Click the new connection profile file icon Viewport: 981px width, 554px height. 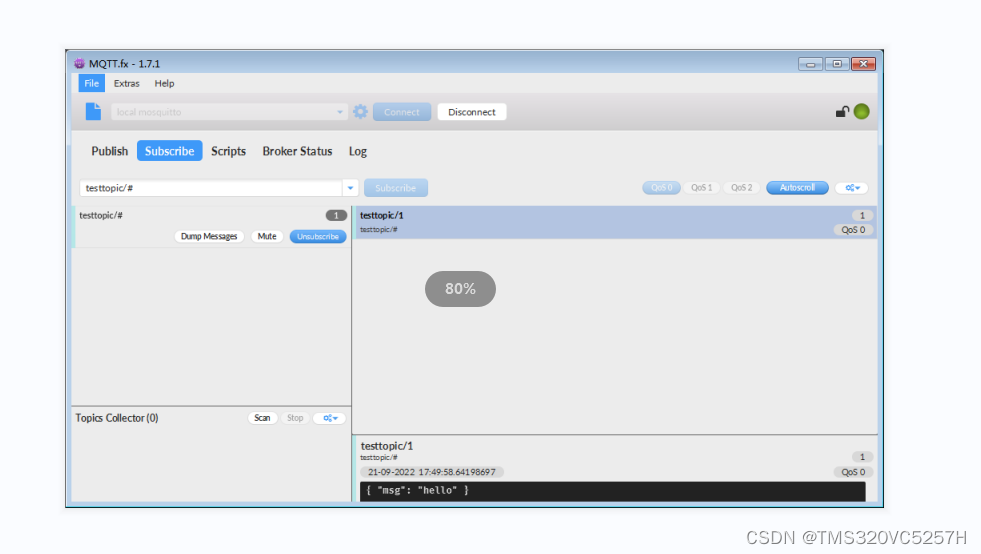pyautogui.click(x=93, y=111)
